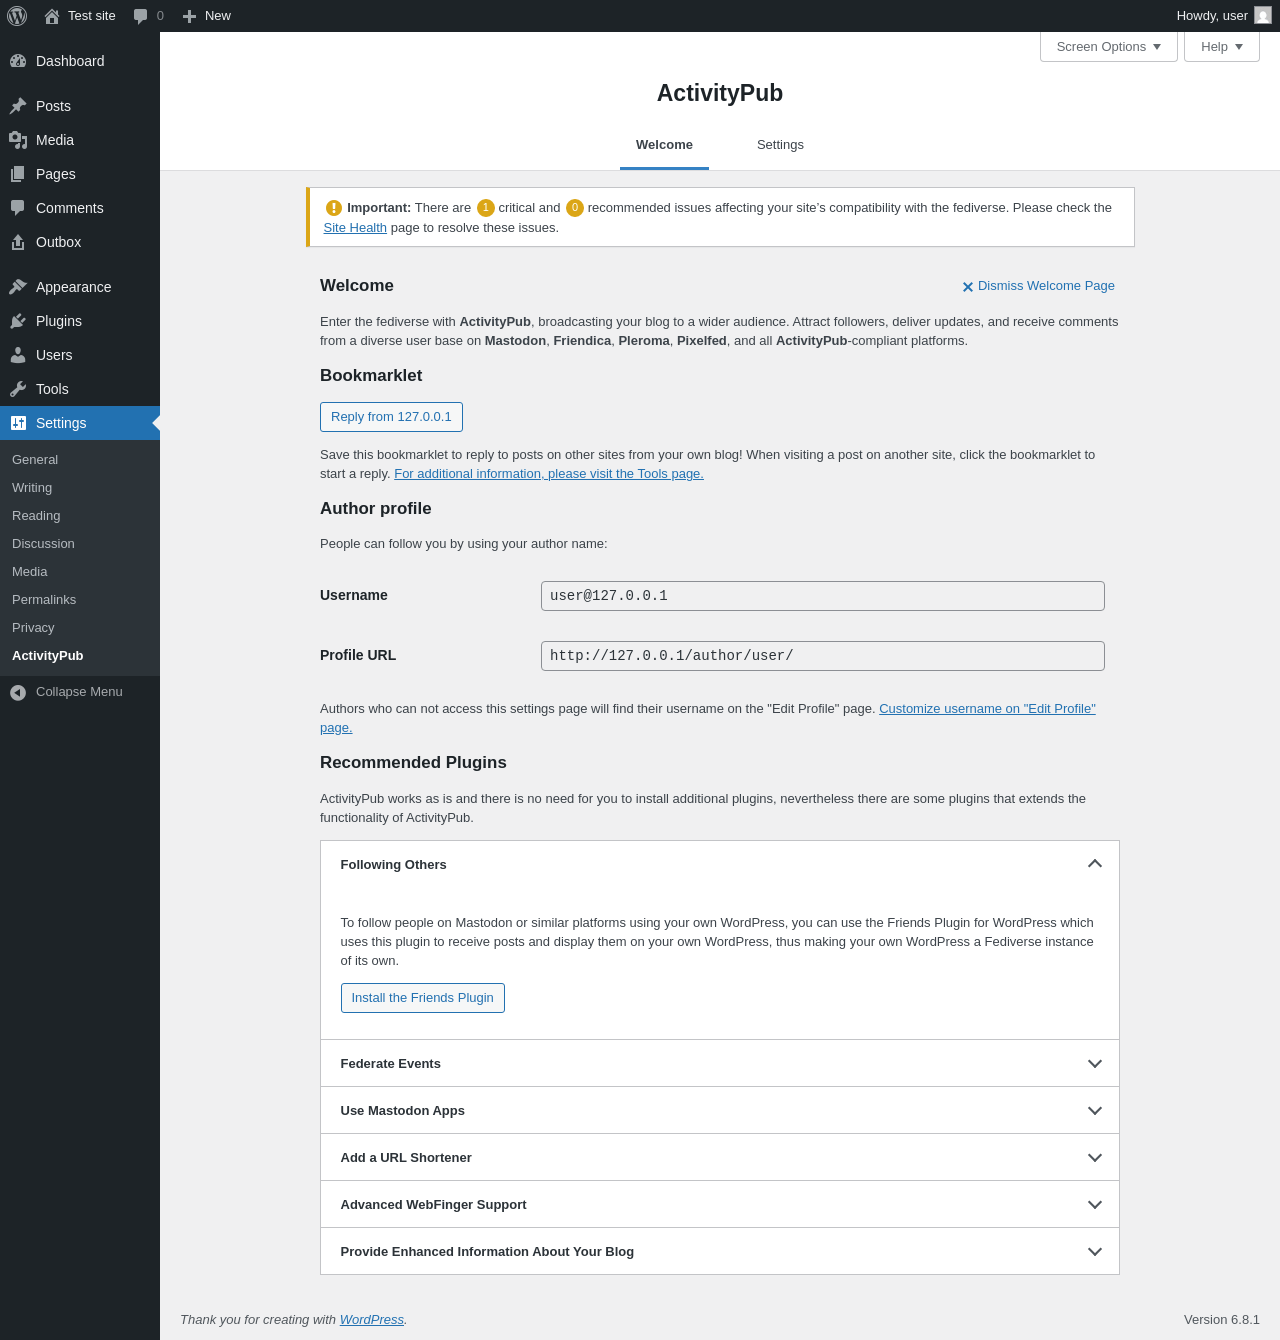Click the comments bubble icon in admin bar
Viewport: 1280px width, 1340px height.
pyautogui.click(x=141, y=16)
